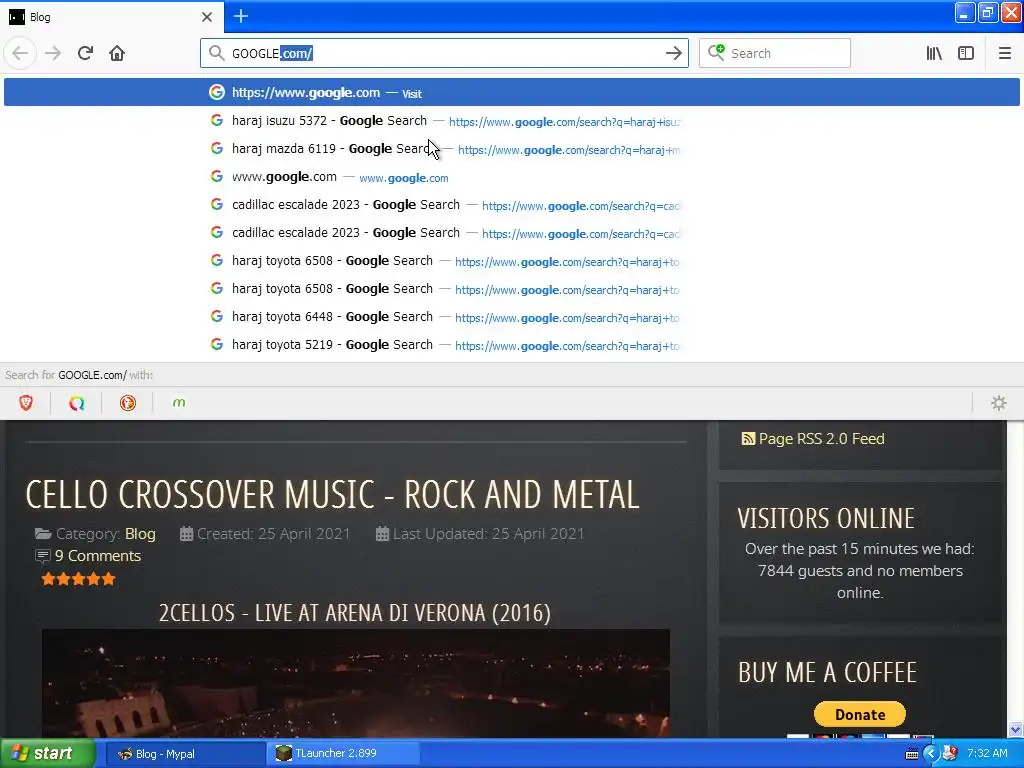Click the 7:32 AM taskbar clock
Image resolution: width=1024 pixels, height=768 pixels.
click(x=987, y=754)
